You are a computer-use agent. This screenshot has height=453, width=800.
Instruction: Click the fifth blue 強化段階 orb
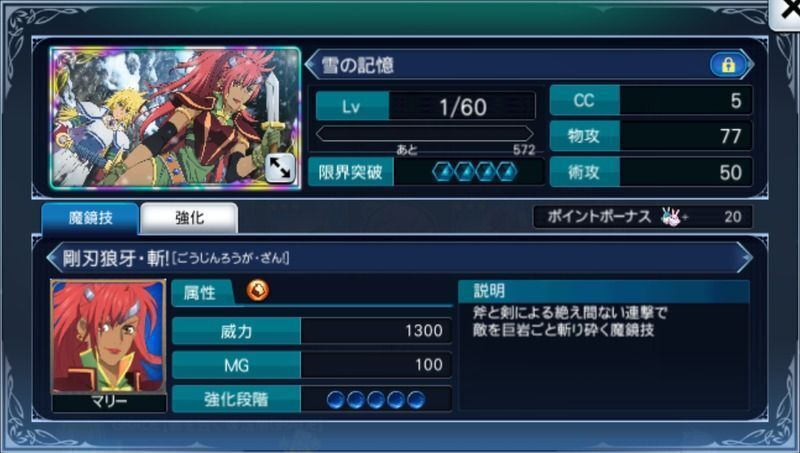click(x=416, y=399)
